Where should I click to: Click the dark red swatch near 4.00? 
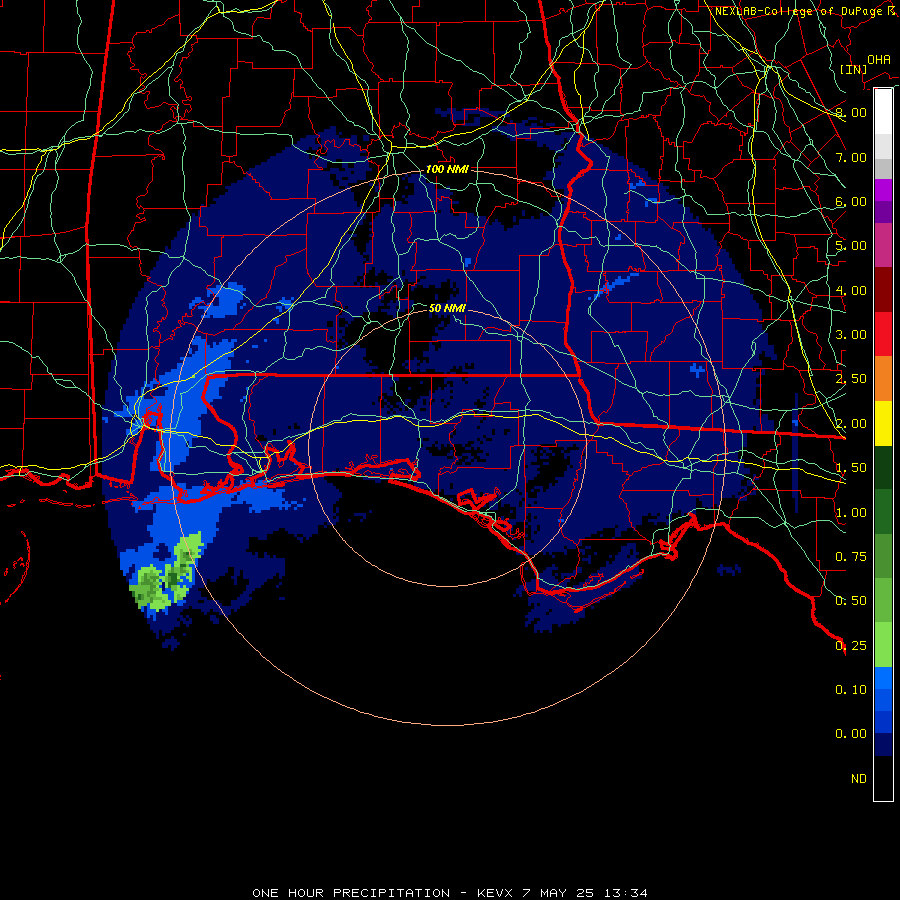click(883, 290)
